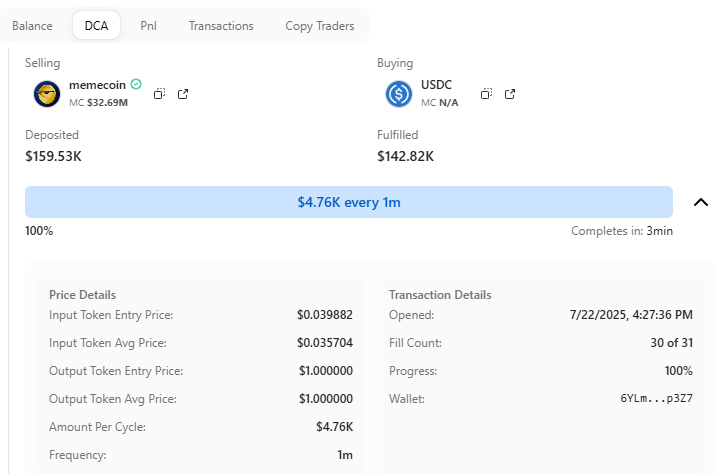Click Input Token Entry Price $0.039882
The height and width of the screenshot is (474, 728).
325,315
